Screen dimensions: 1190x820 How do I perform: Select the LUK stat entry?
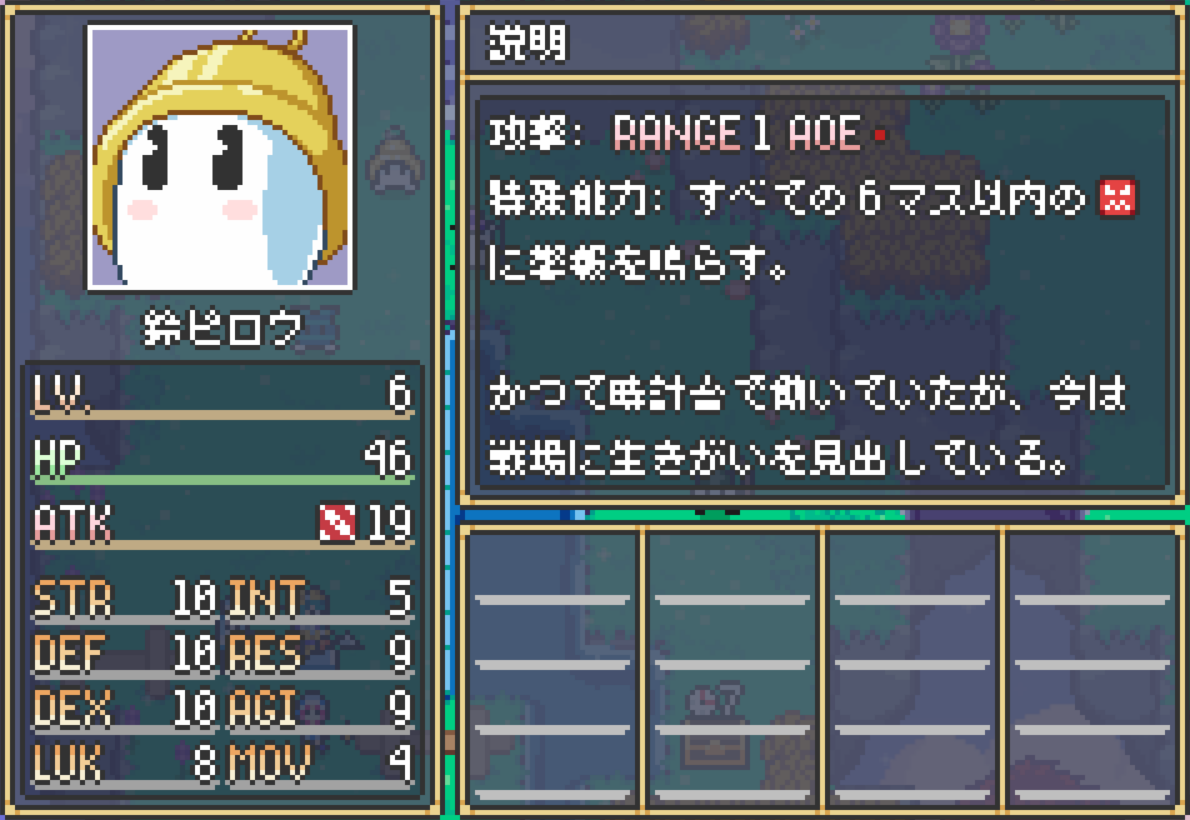(126, 764)
